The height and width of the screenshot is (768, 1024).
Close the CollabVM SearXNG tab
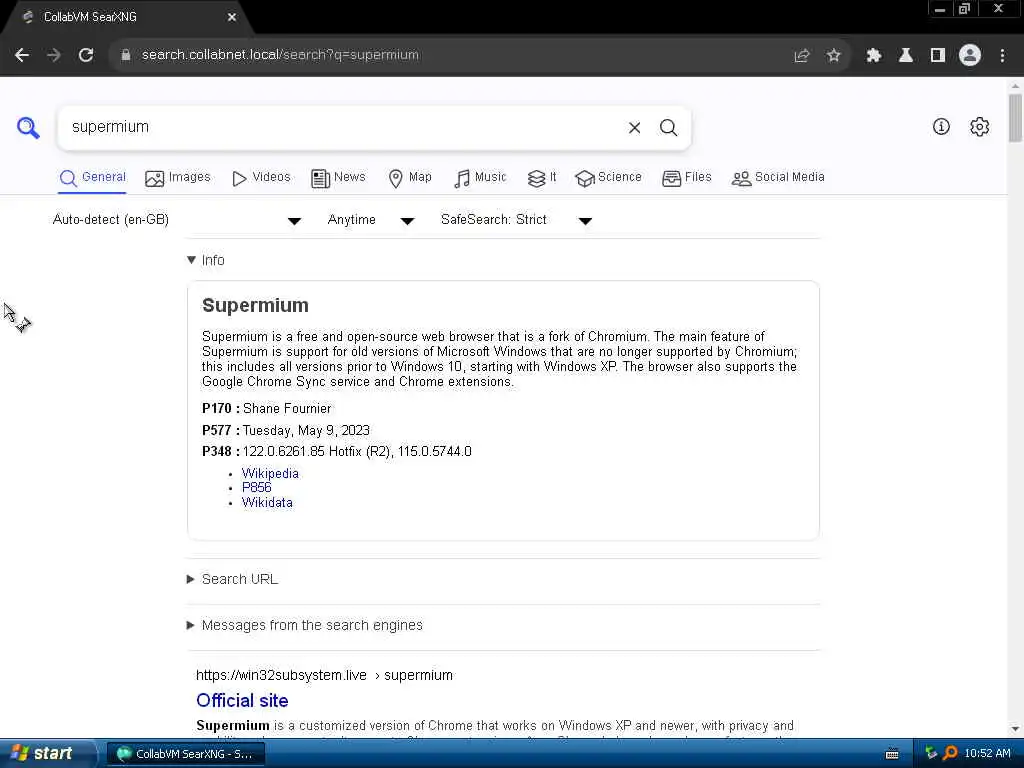click(232, 17)
